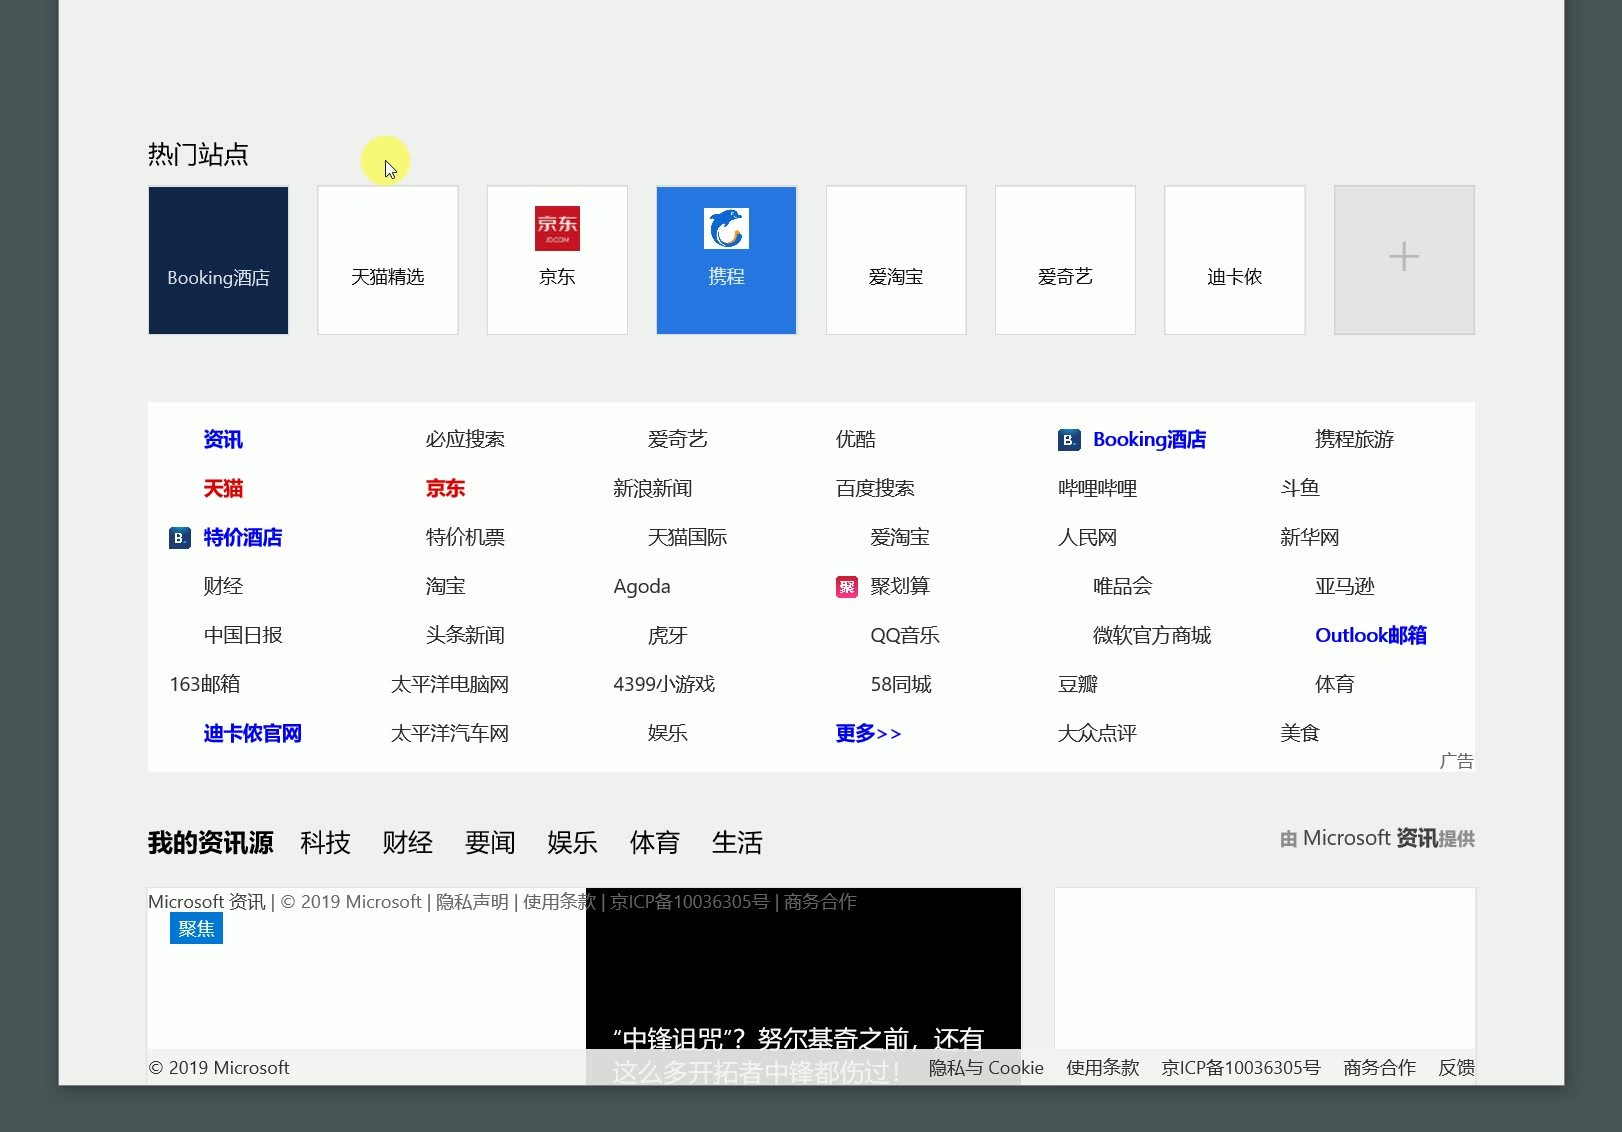Image resolution: width=1622 pixels, height=1132 pixels.
Task: Click the footer 反馈 link
Action: [1456, 1068]
